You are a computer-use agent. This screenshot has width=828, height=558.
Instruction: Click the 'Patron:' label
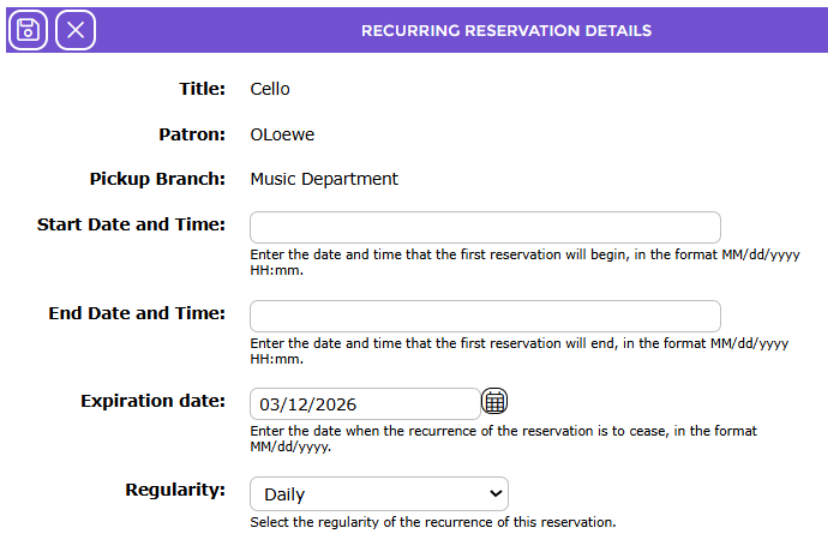[192, 135]
